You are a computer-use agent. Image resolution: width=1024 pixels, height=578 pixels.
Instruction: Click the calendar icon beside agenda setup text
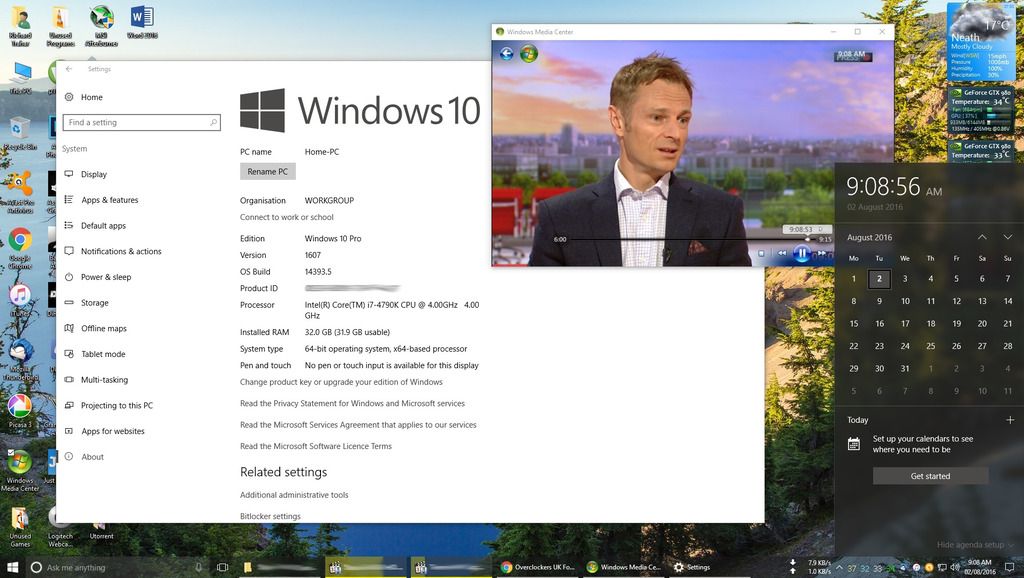[x=854, y=445]
